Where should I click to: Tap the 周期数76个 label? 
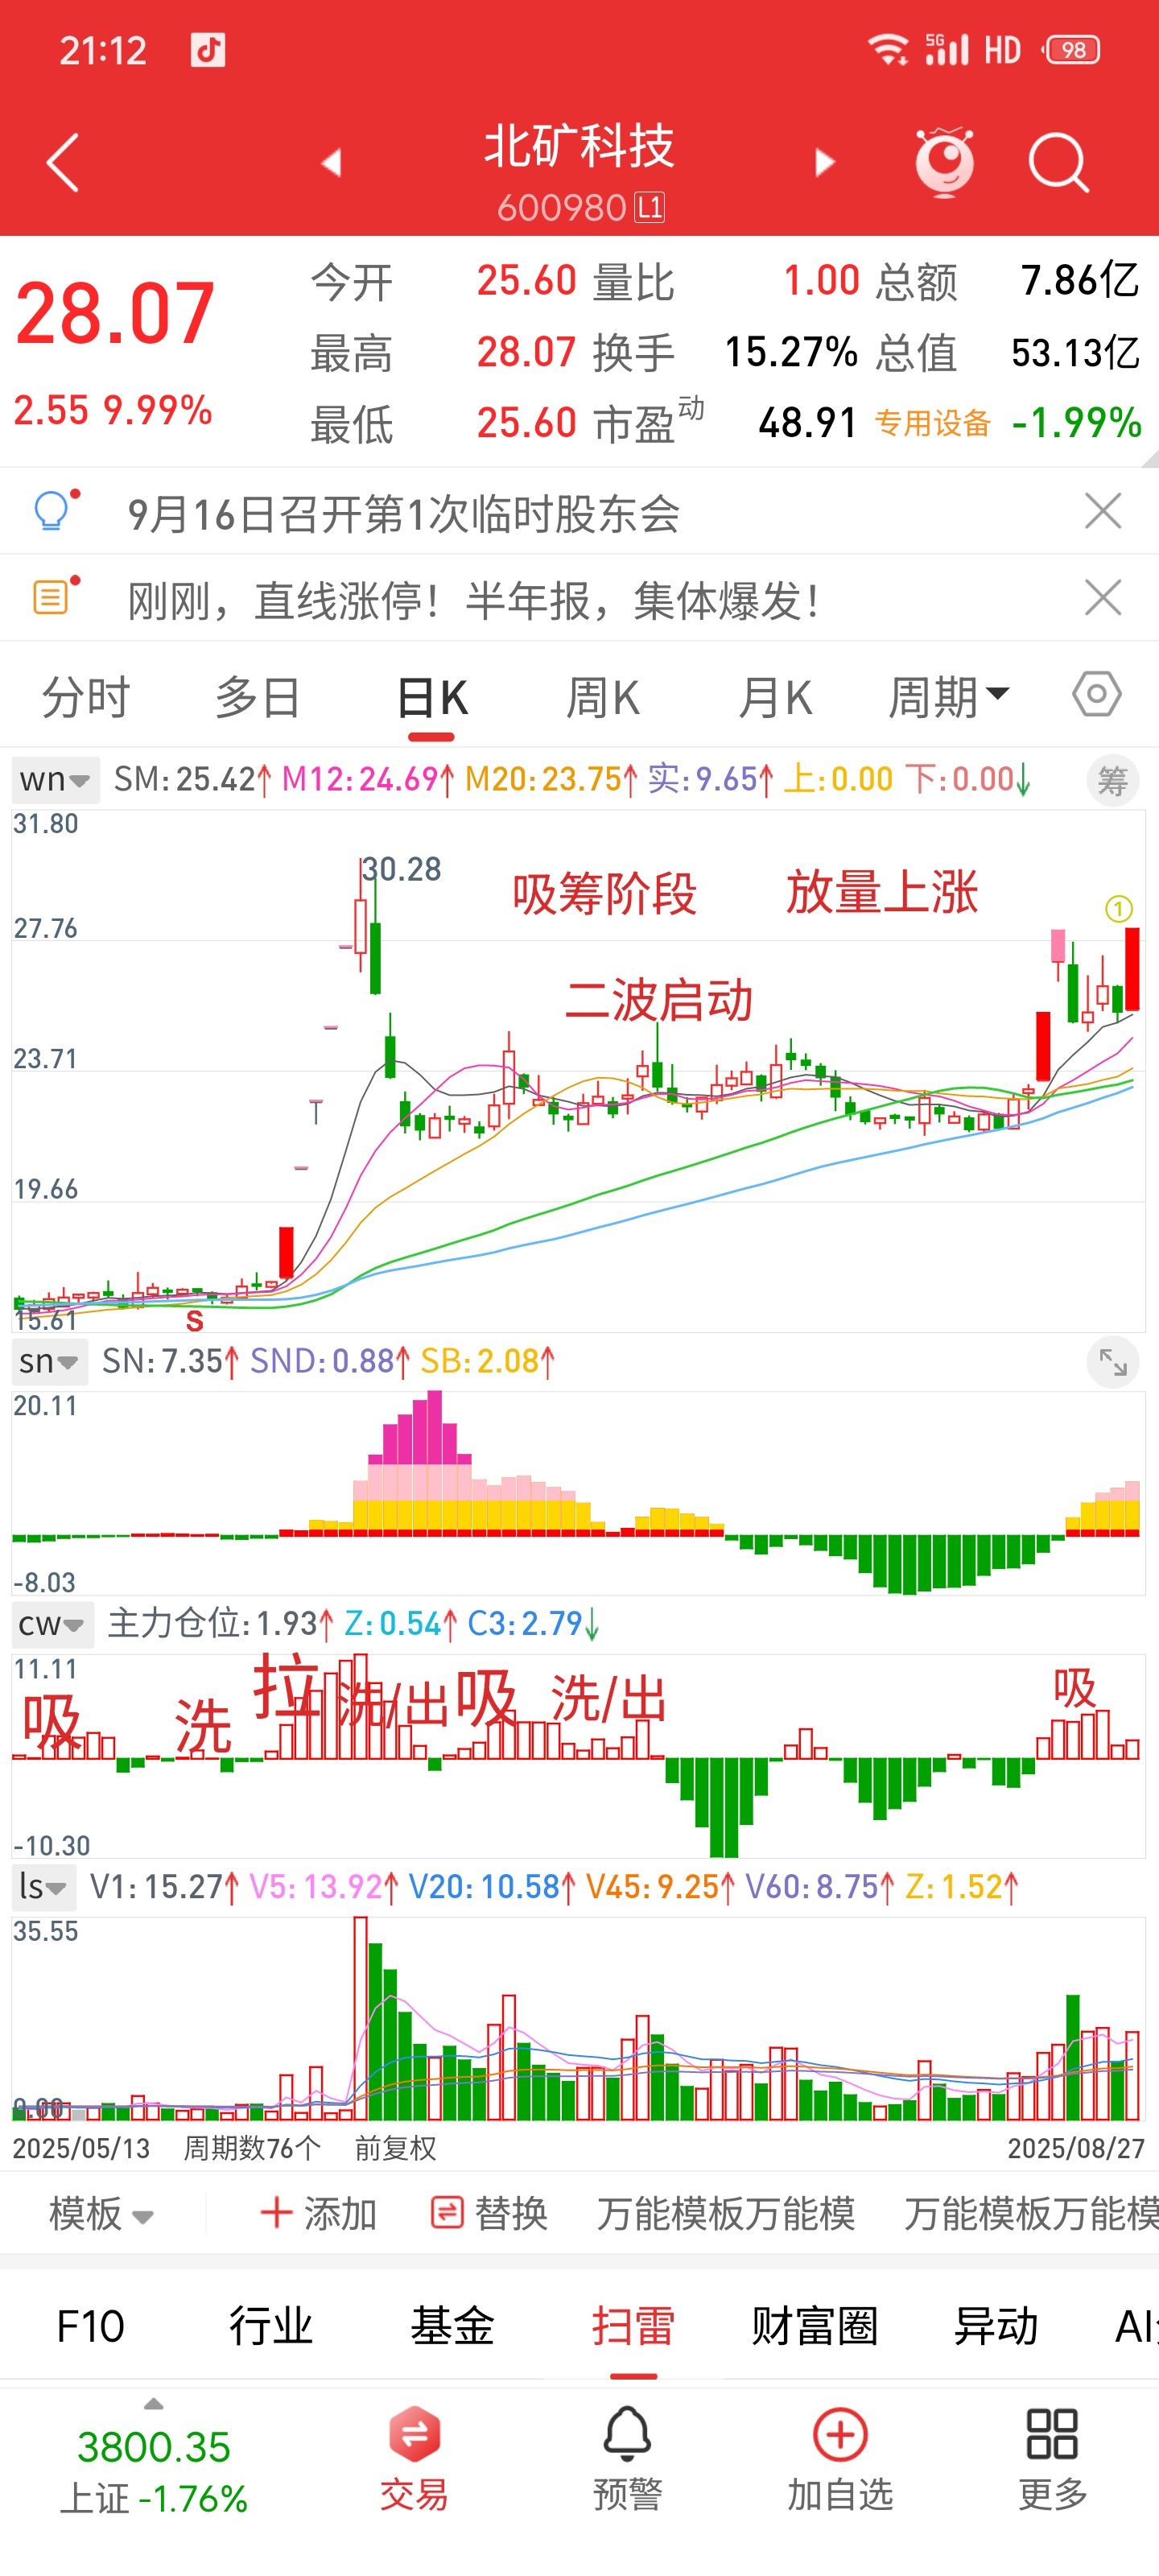[x=252, y=2148]
